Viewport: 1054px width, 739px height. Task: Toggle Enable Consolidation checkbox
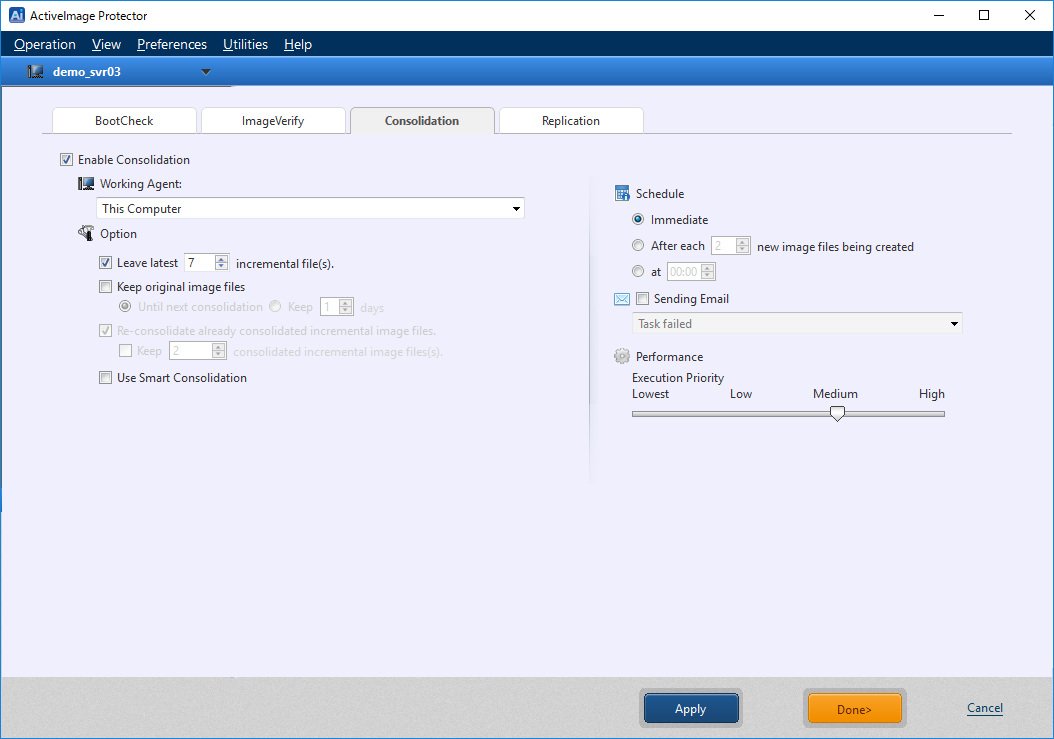tap(67, 159)
